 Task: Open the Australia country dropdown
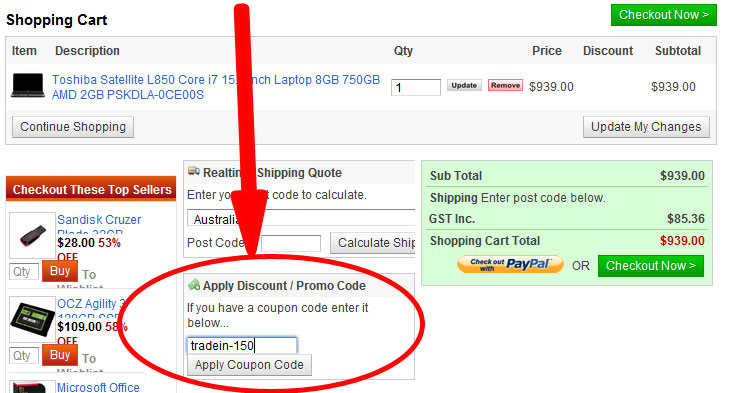coord(301,218)
